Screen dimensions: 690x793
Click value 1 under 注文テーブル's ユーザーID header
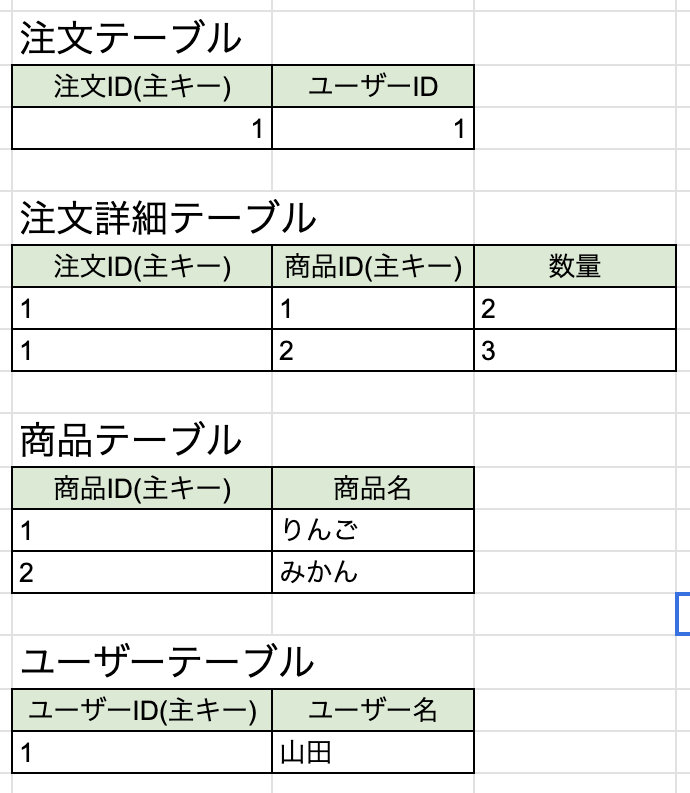tap(373, 129)
